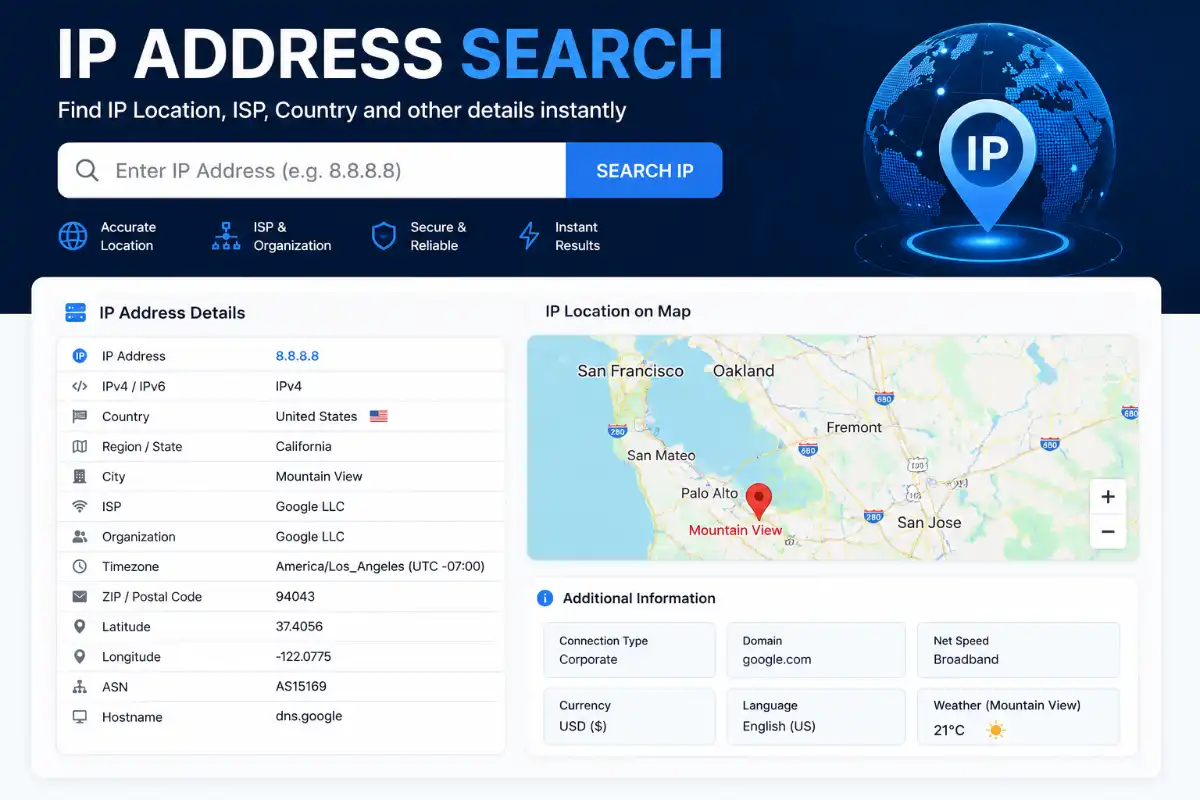Viewport: 1200px width, 800px height.
Task: Click the blue 8.8.8.8 IP address link
Action: click(297, 356)
